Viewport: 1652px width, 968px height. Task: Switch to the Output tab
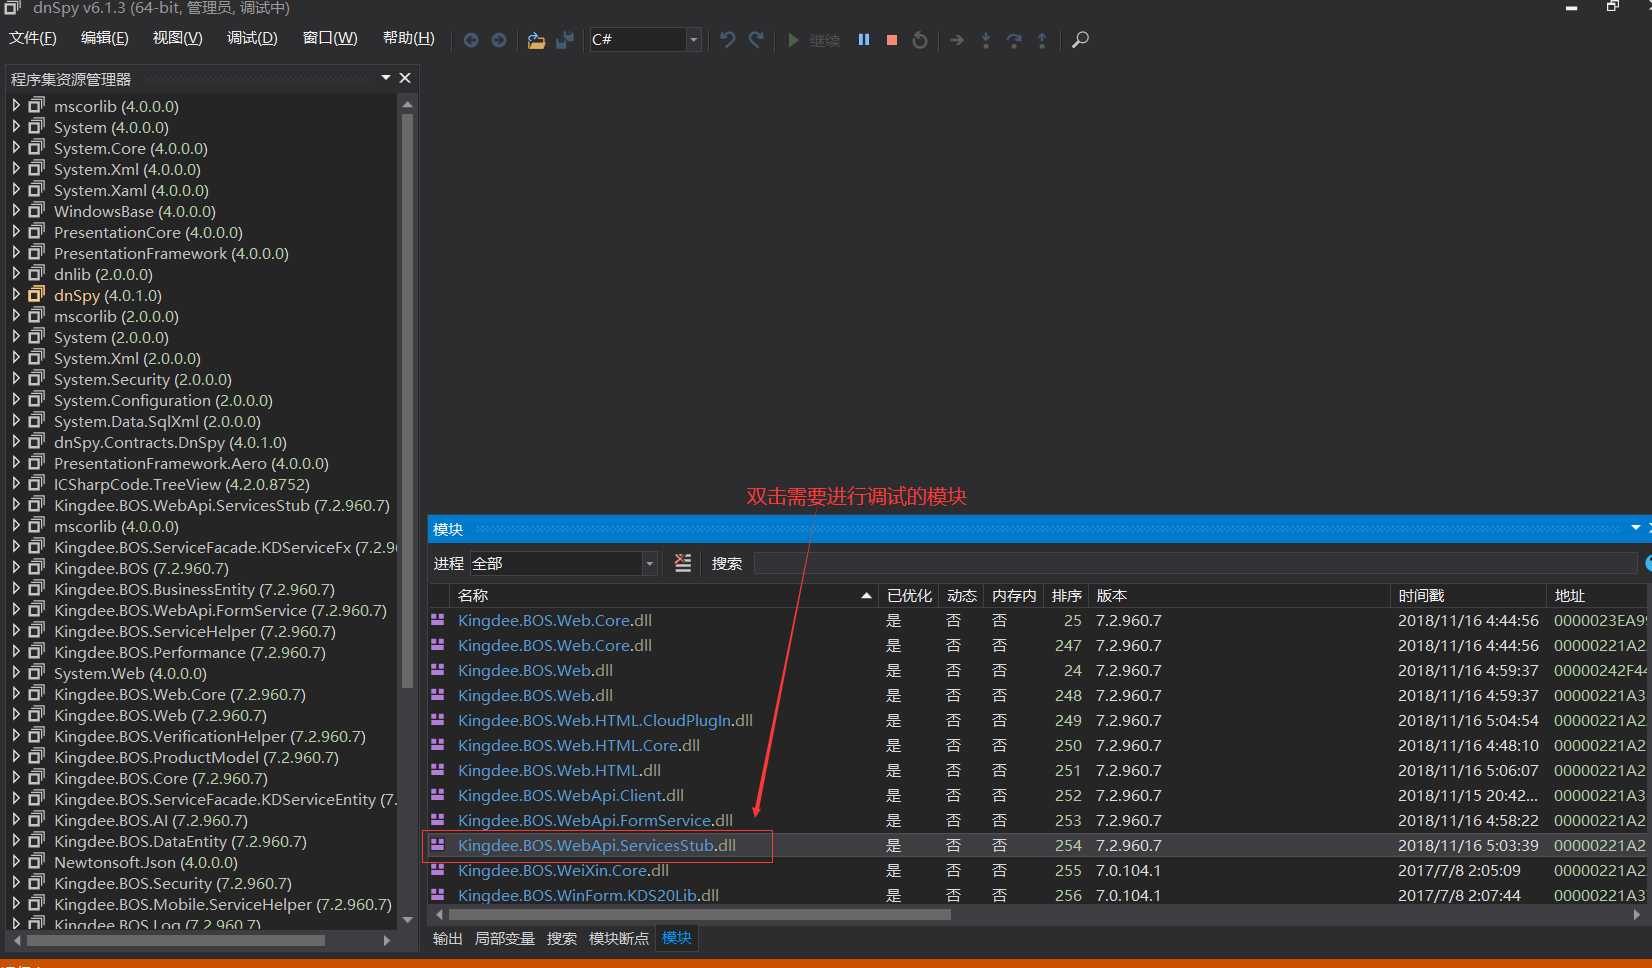pyautogui.click(x=448, y=938)
